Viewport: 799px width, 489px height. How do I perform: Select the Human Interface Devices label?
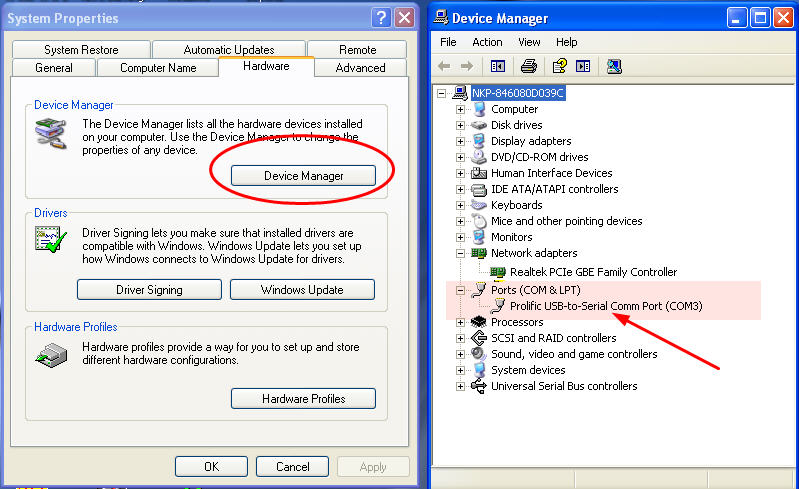click(x=551, y=173)
